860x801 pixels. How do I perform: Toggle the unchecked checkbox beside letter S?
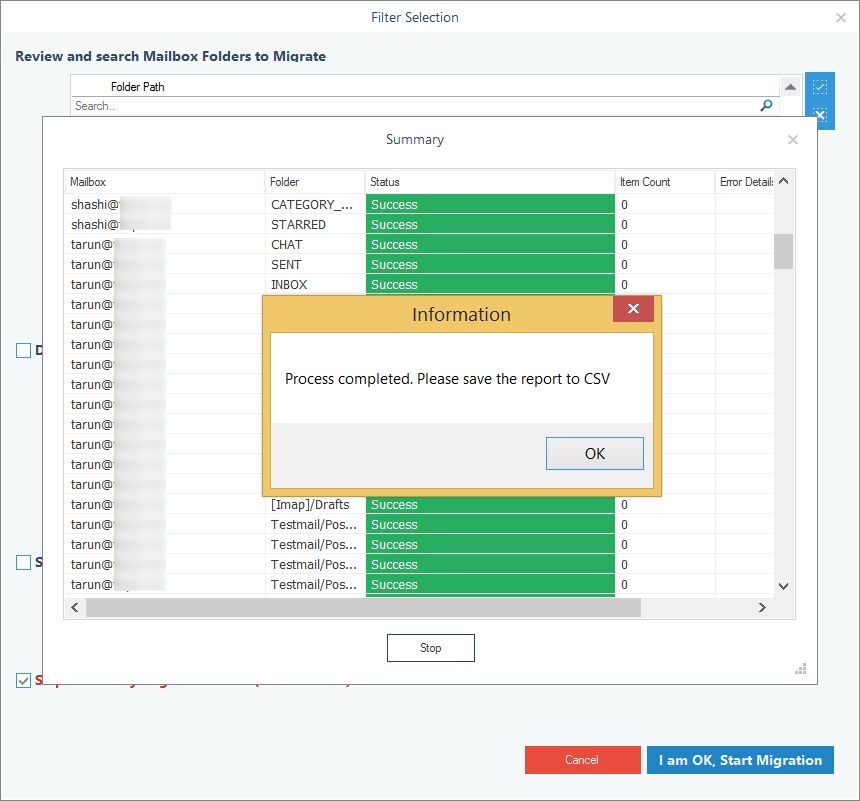(24, 562)
